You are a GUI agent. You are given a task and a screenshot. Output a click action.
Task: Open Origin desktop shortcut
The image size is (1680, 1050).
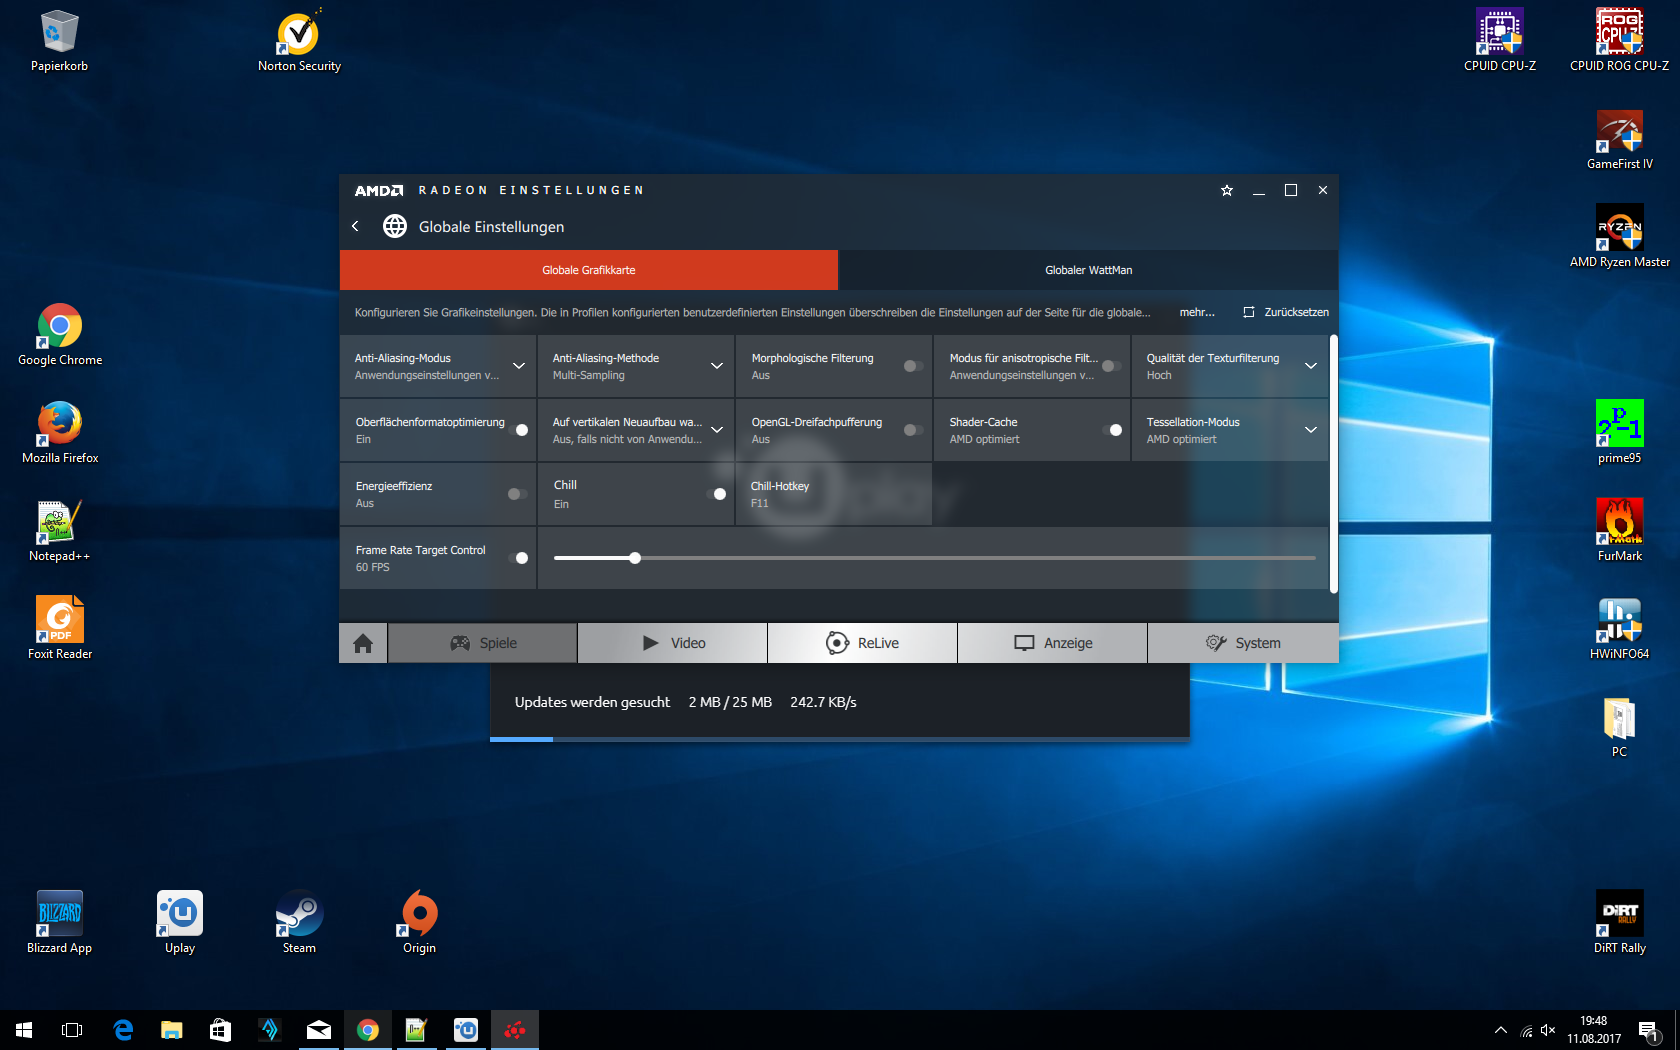click(419, 924)
